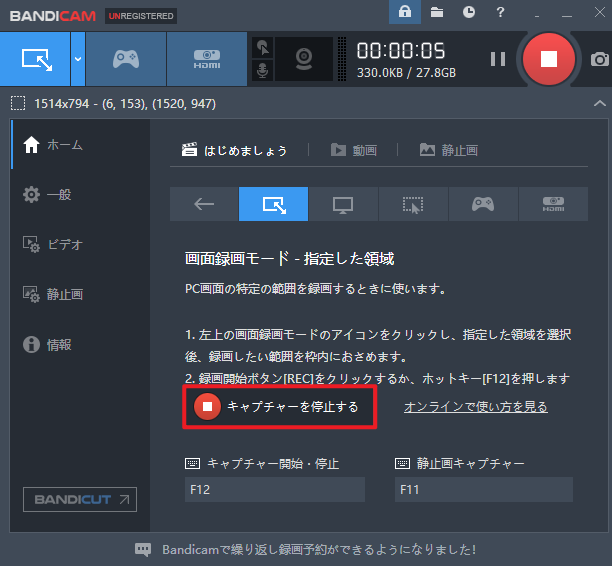Select the HDMI device icon in mode row
The image size is (612, 566).
[x=553, y=204]
